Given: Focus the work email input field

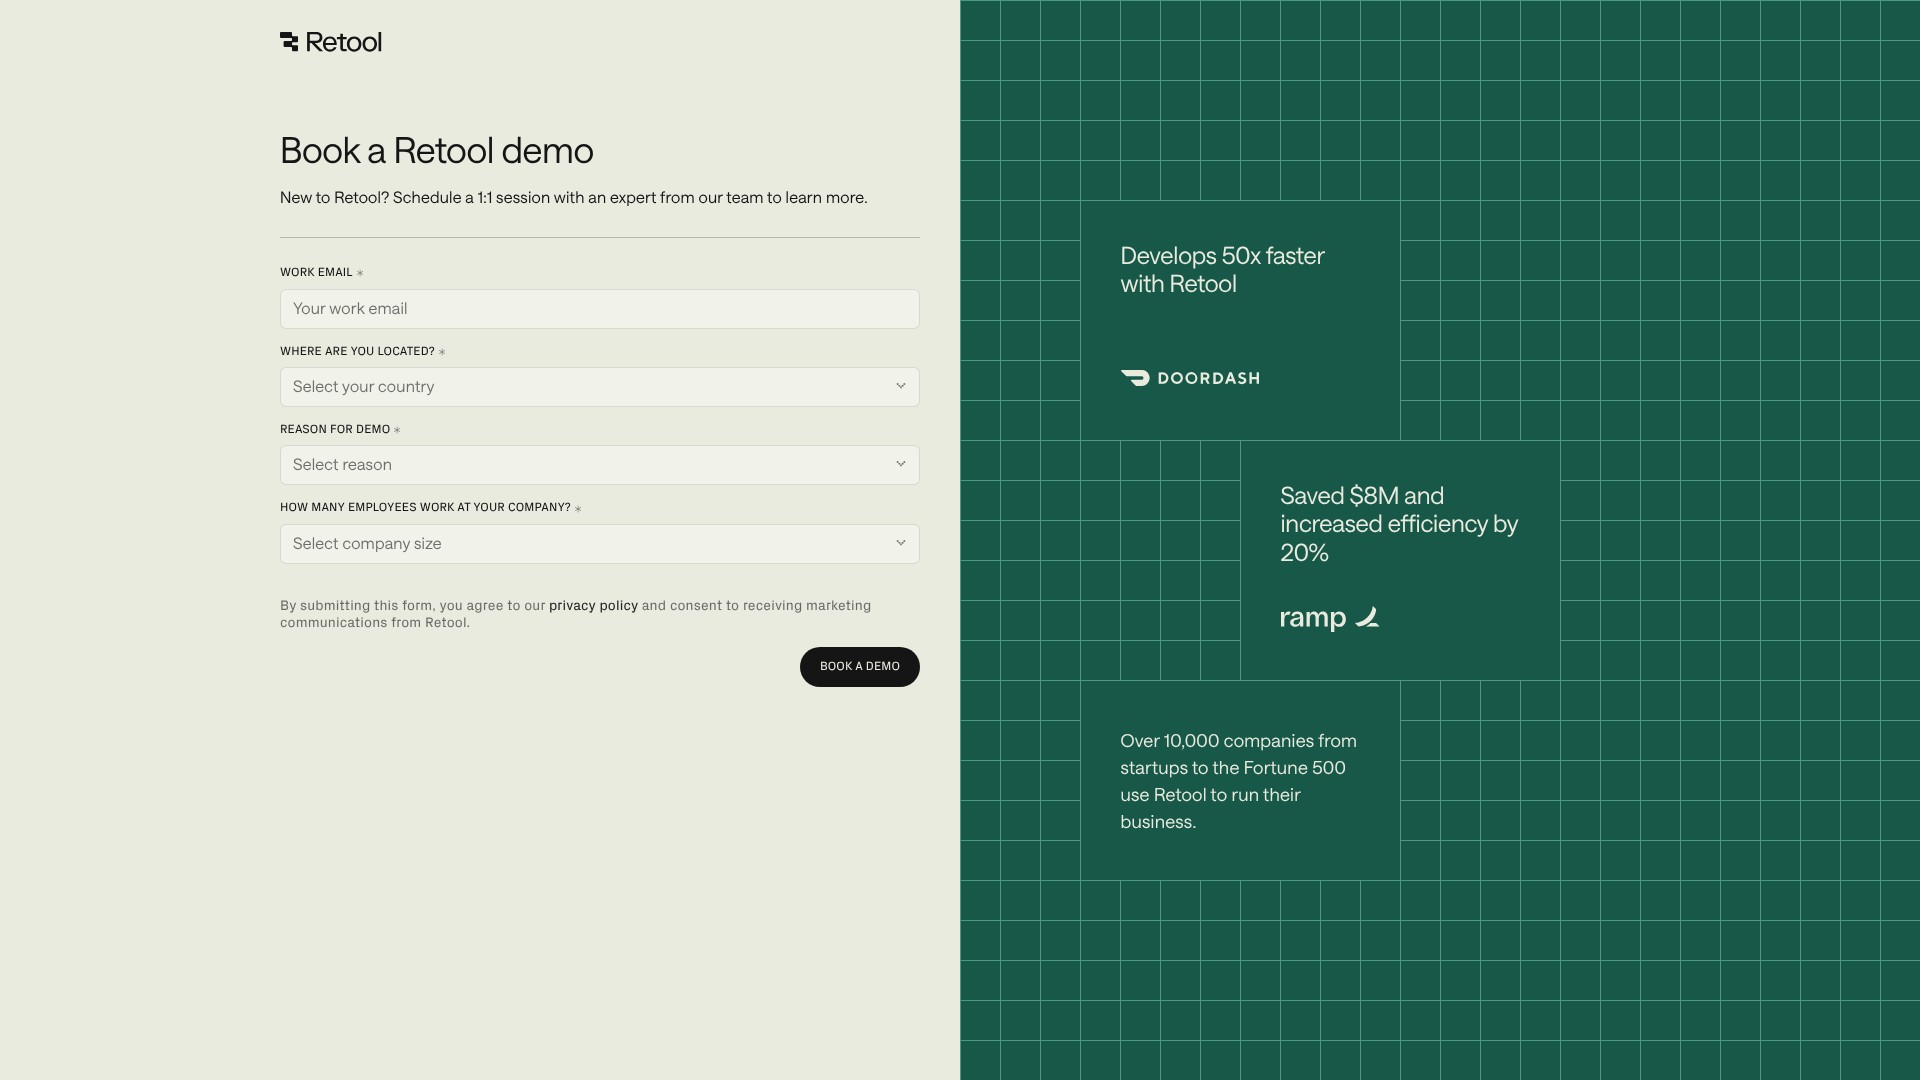Looking at the screenshot, I should 600,309.
